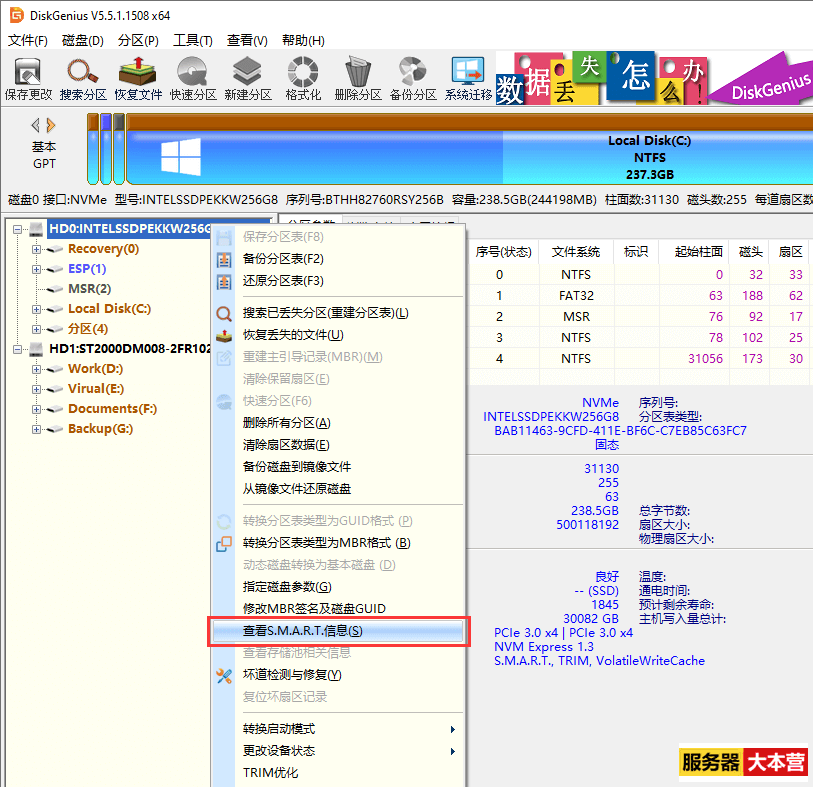Open the 转换启动模式 submenu
813x787 pixels.
[x=340, y=729]
